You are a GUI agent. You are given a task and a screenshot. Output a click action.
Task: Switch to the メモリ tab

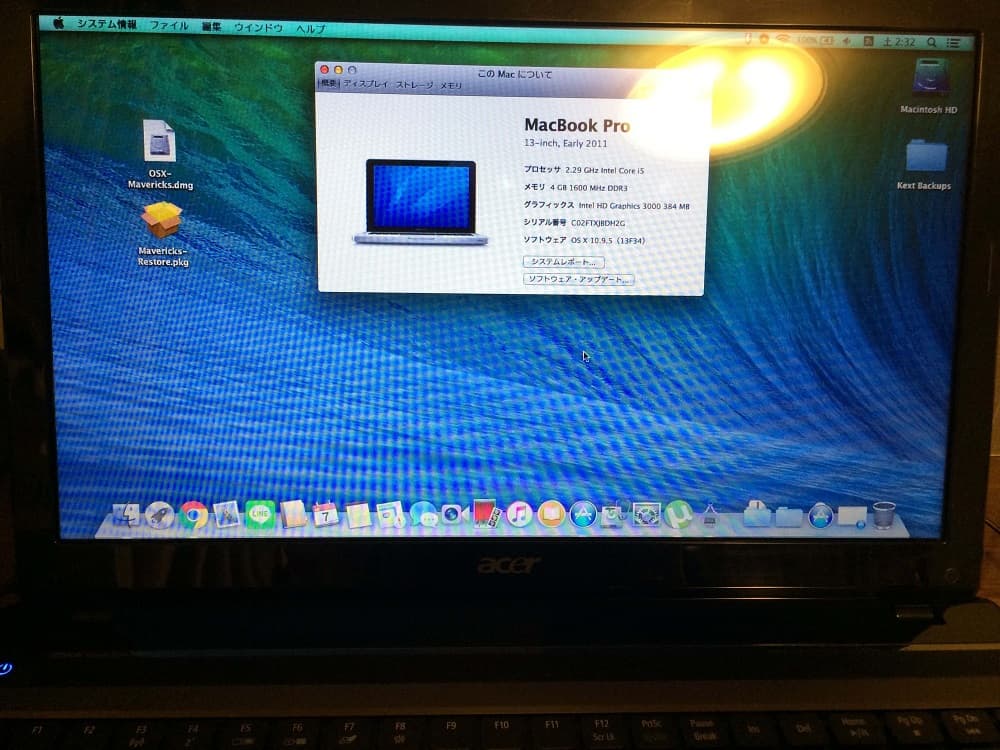pos(451,85)
